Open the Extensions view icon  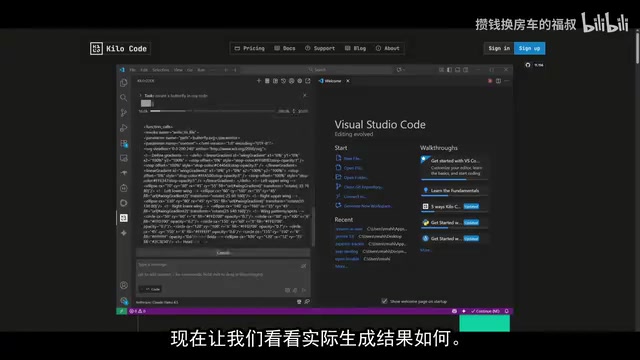click(x=124, y=143)
